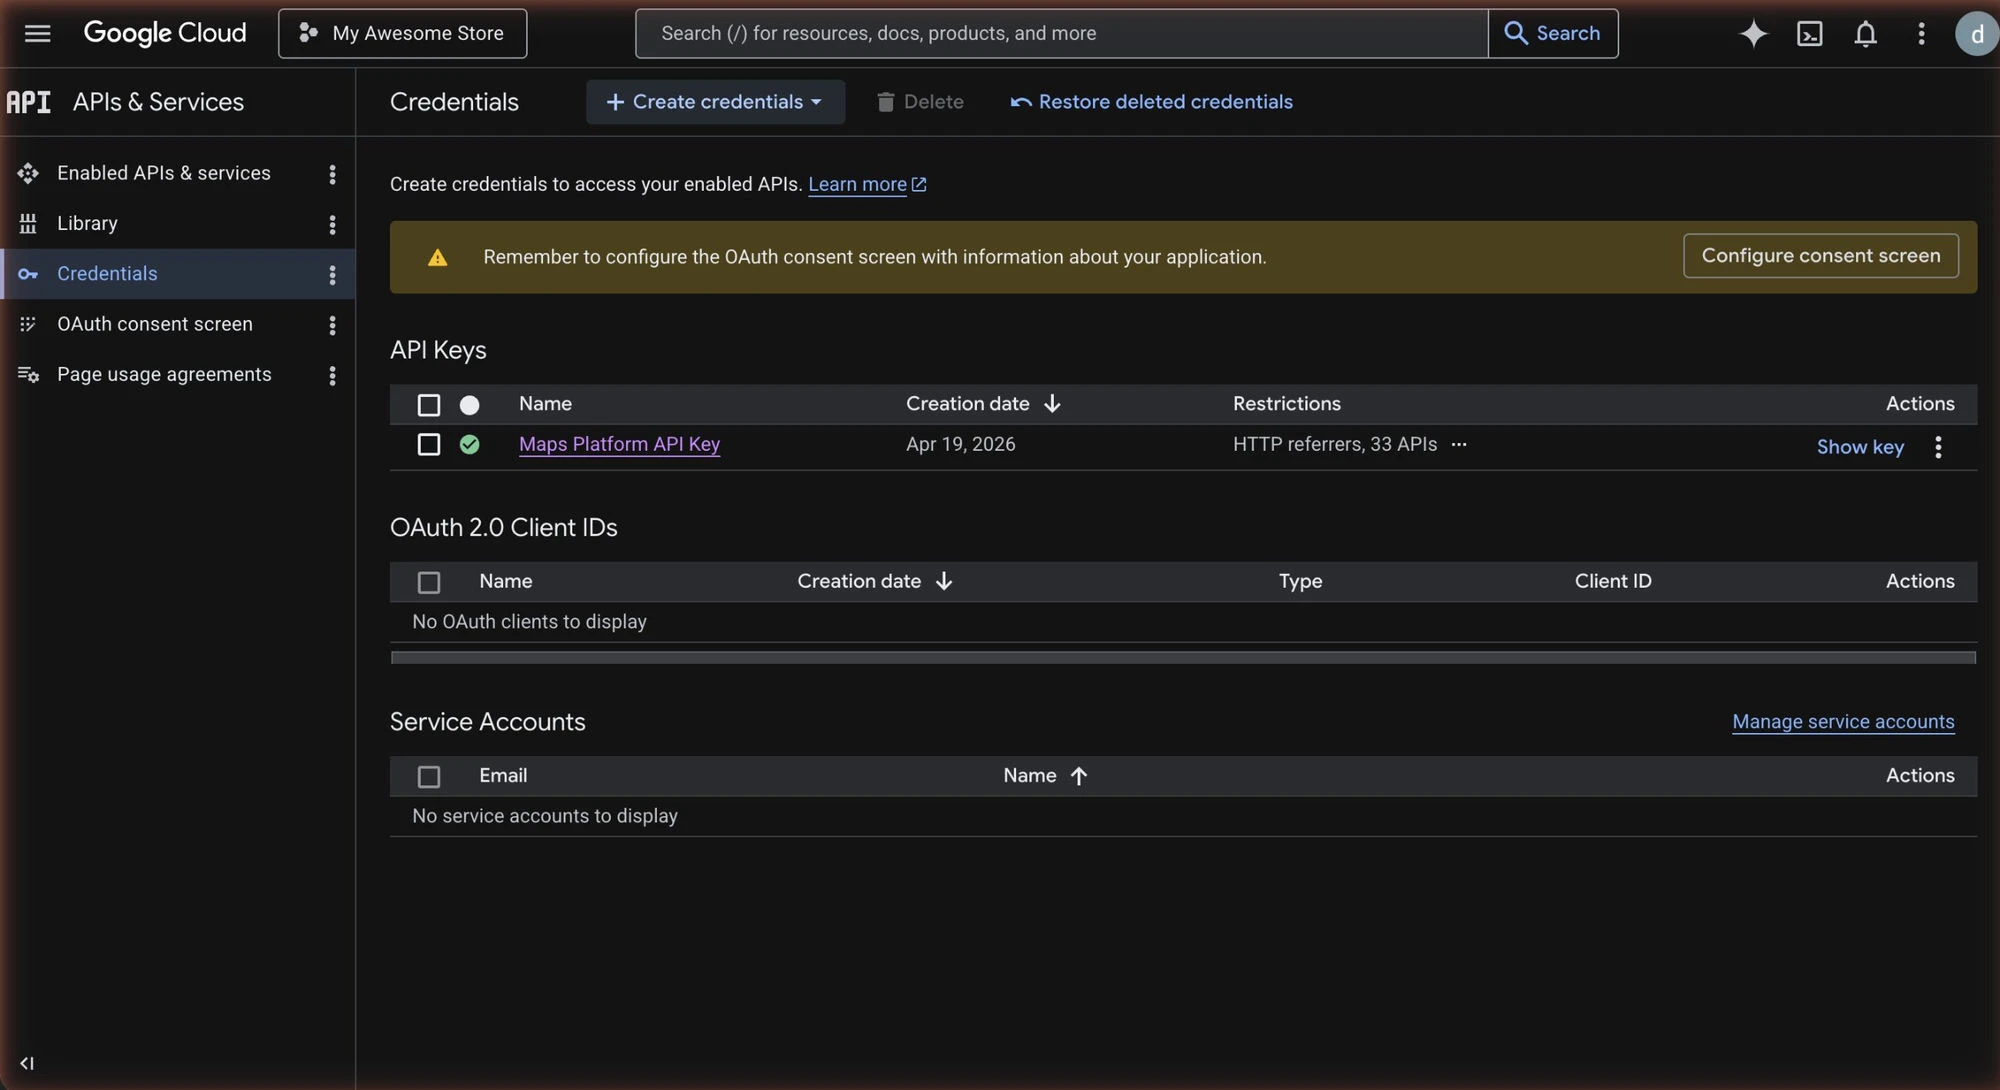Click the OAuth table horizontal scrollbar
The image size is (2000, 1090).
(x=1183, y=657)
